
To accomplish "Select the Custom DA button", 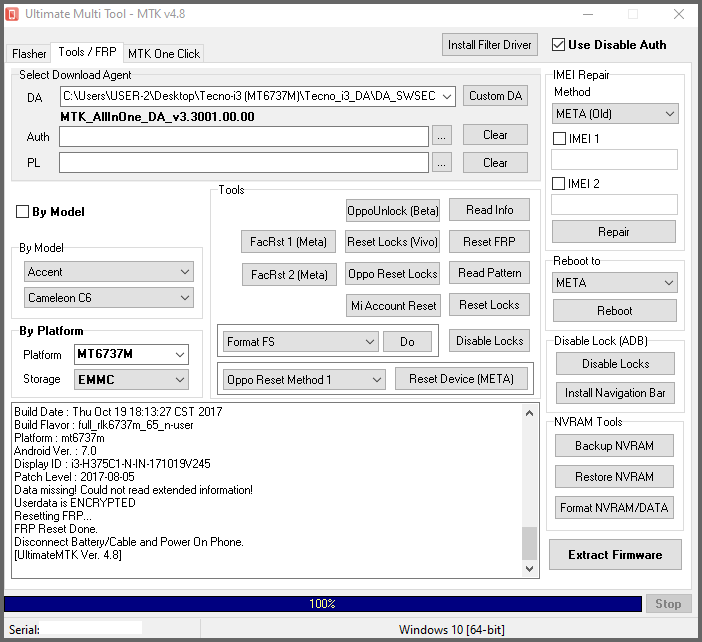I will click(495, 96).
